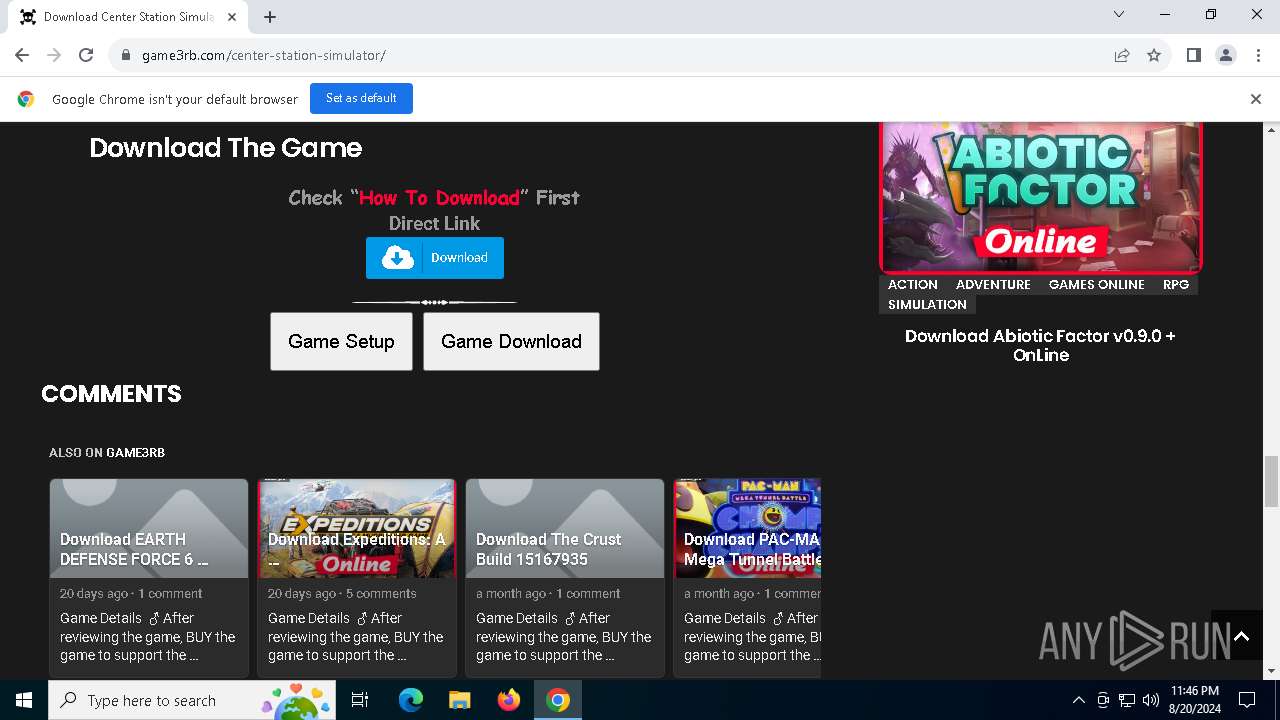Select the GAMES ONLINE category tag
The image size is (1280, 720).
point(1096,284)
